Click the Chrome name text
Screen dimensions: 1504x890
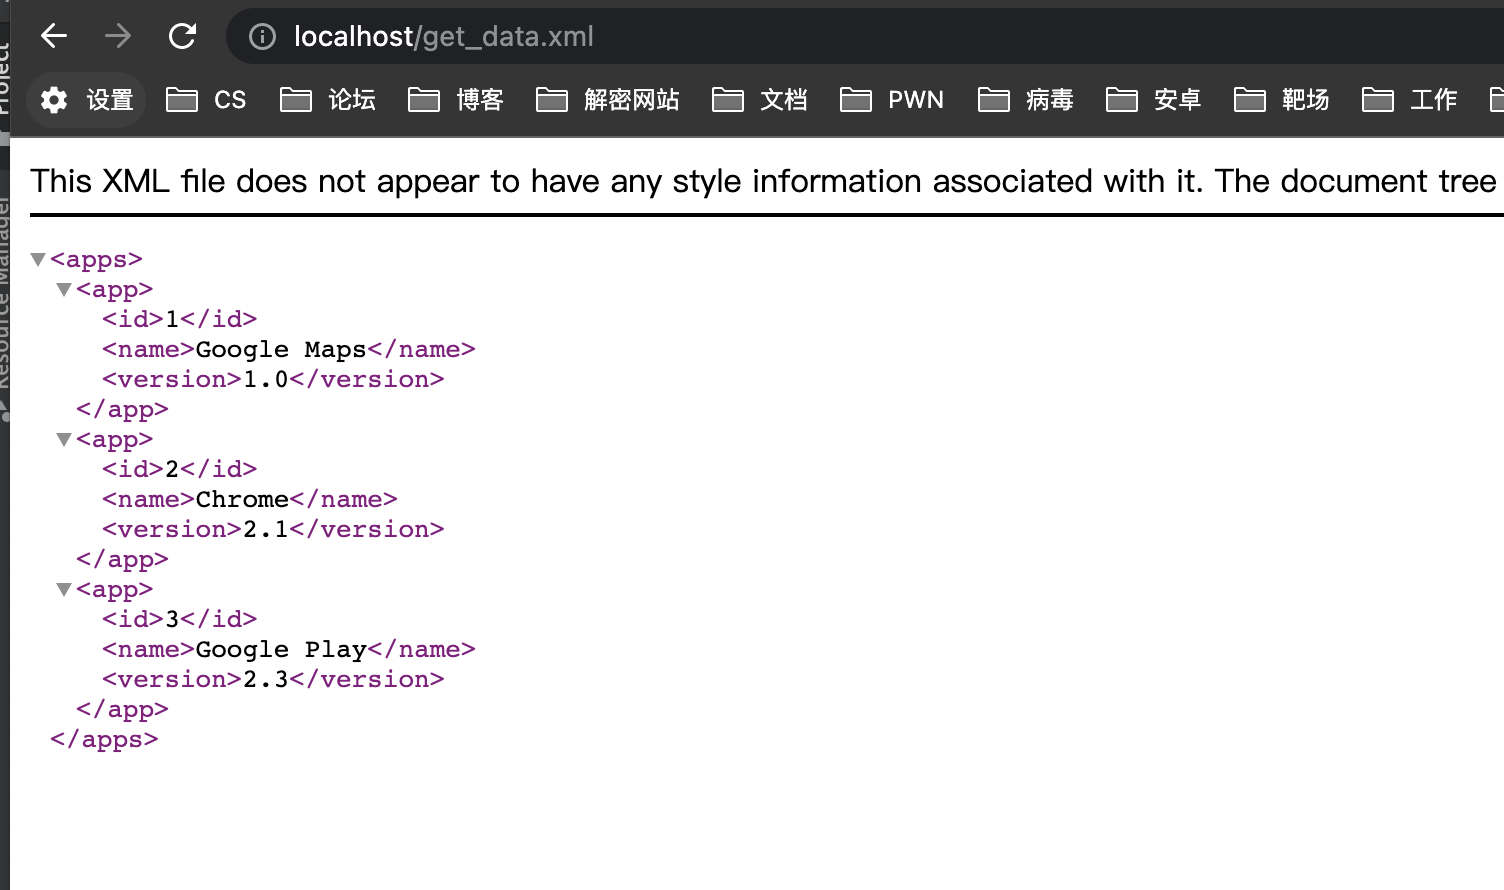(242, 500)
